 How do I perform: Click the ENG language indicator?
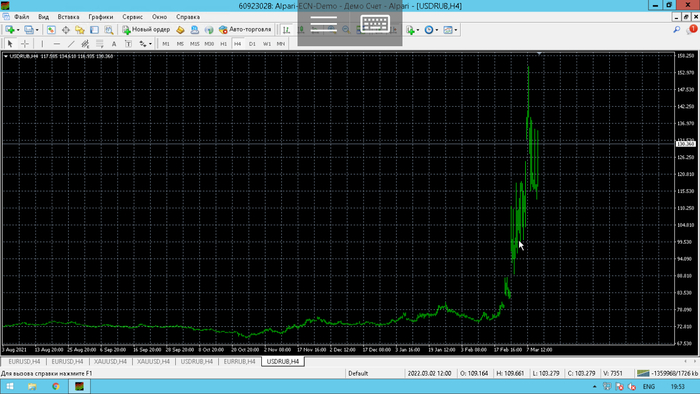pos(649,386)
